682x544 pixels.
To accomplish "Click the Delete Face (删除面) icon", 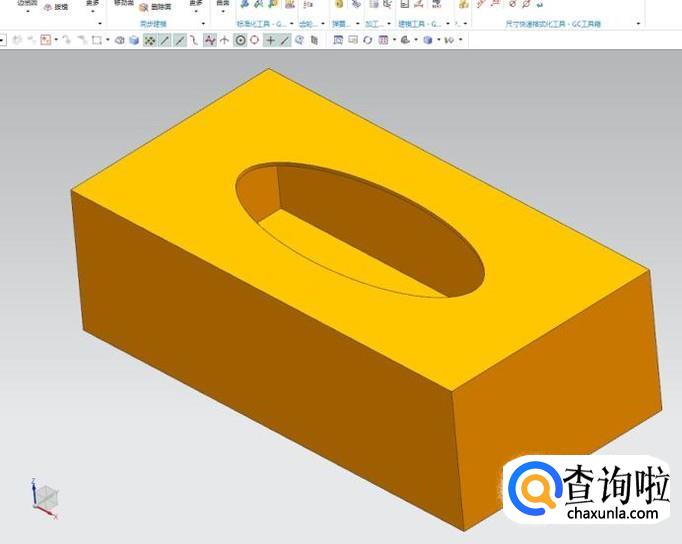I will 144,7.
